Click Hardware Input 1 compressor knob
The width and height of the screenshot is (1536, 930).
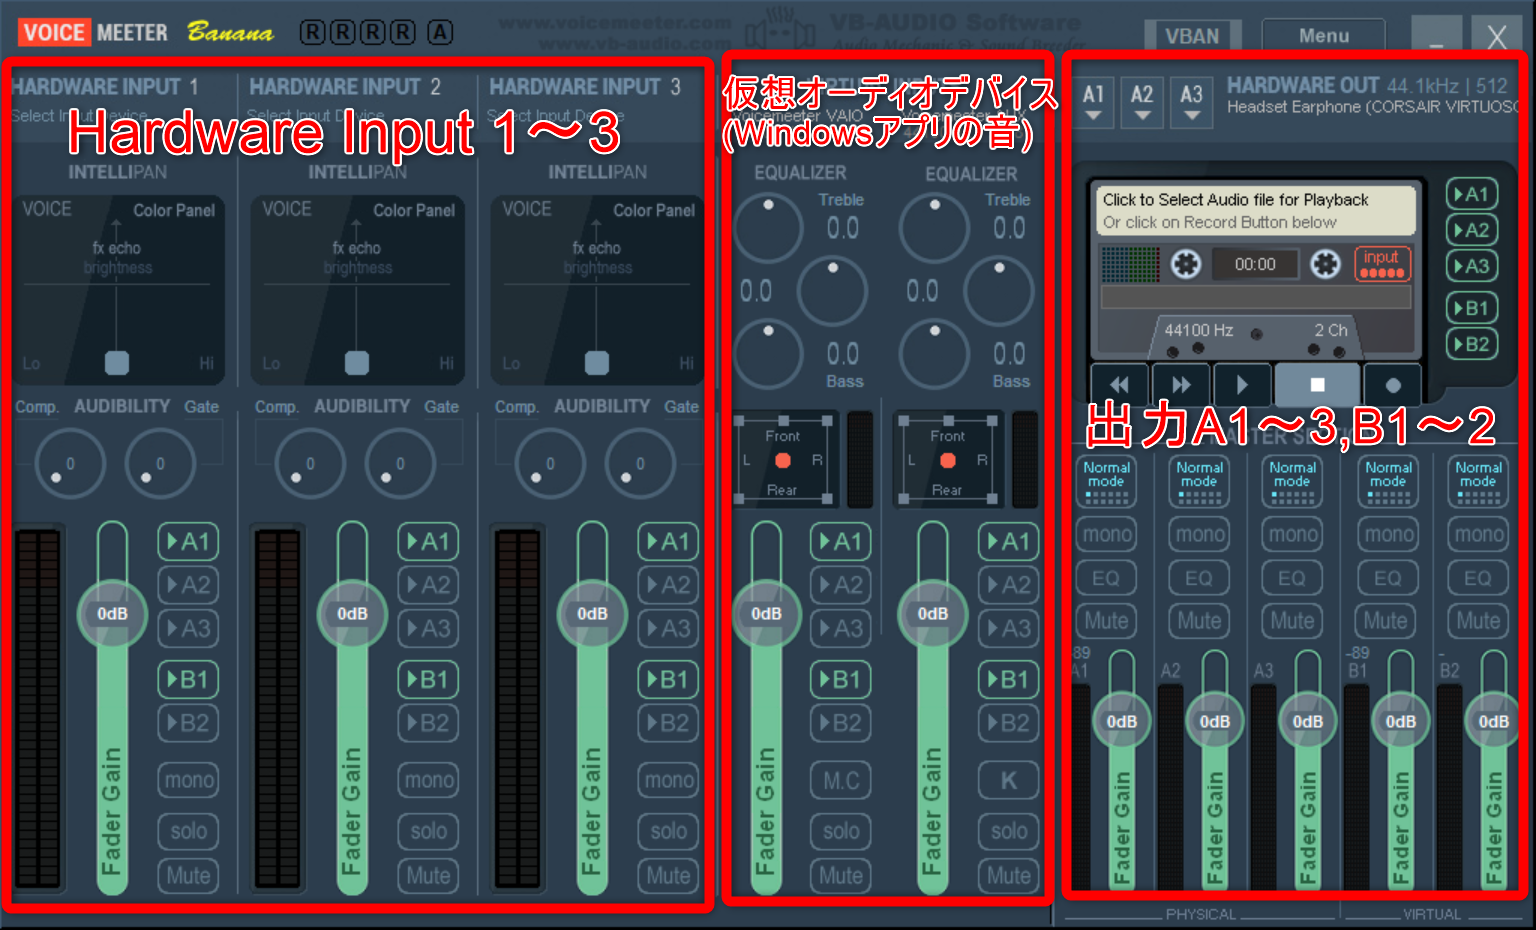pyautogui.click(x=69, y=463)
